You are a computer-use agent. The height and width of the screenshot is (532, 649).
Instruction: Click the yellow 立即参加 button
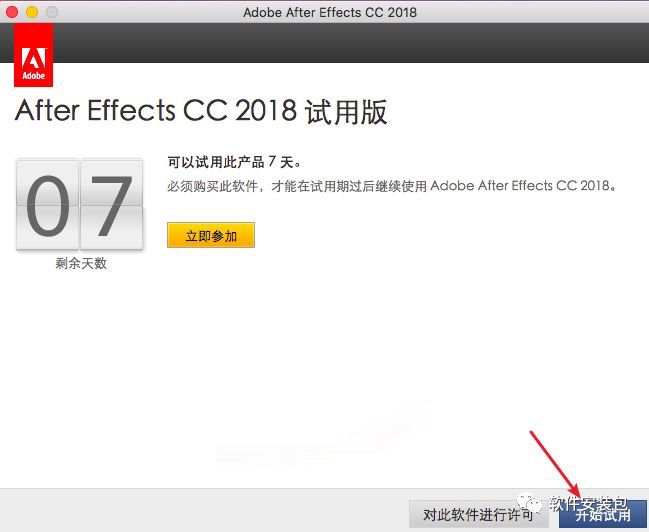click(x=211, y=235)
